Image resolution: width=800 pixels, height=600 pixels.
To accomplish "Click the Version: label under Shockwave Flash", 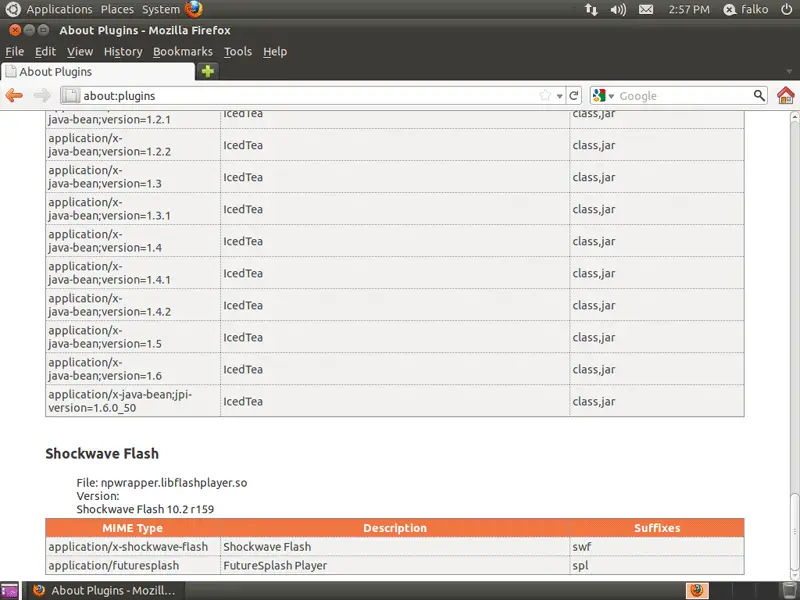I will [x=98, y=496].
